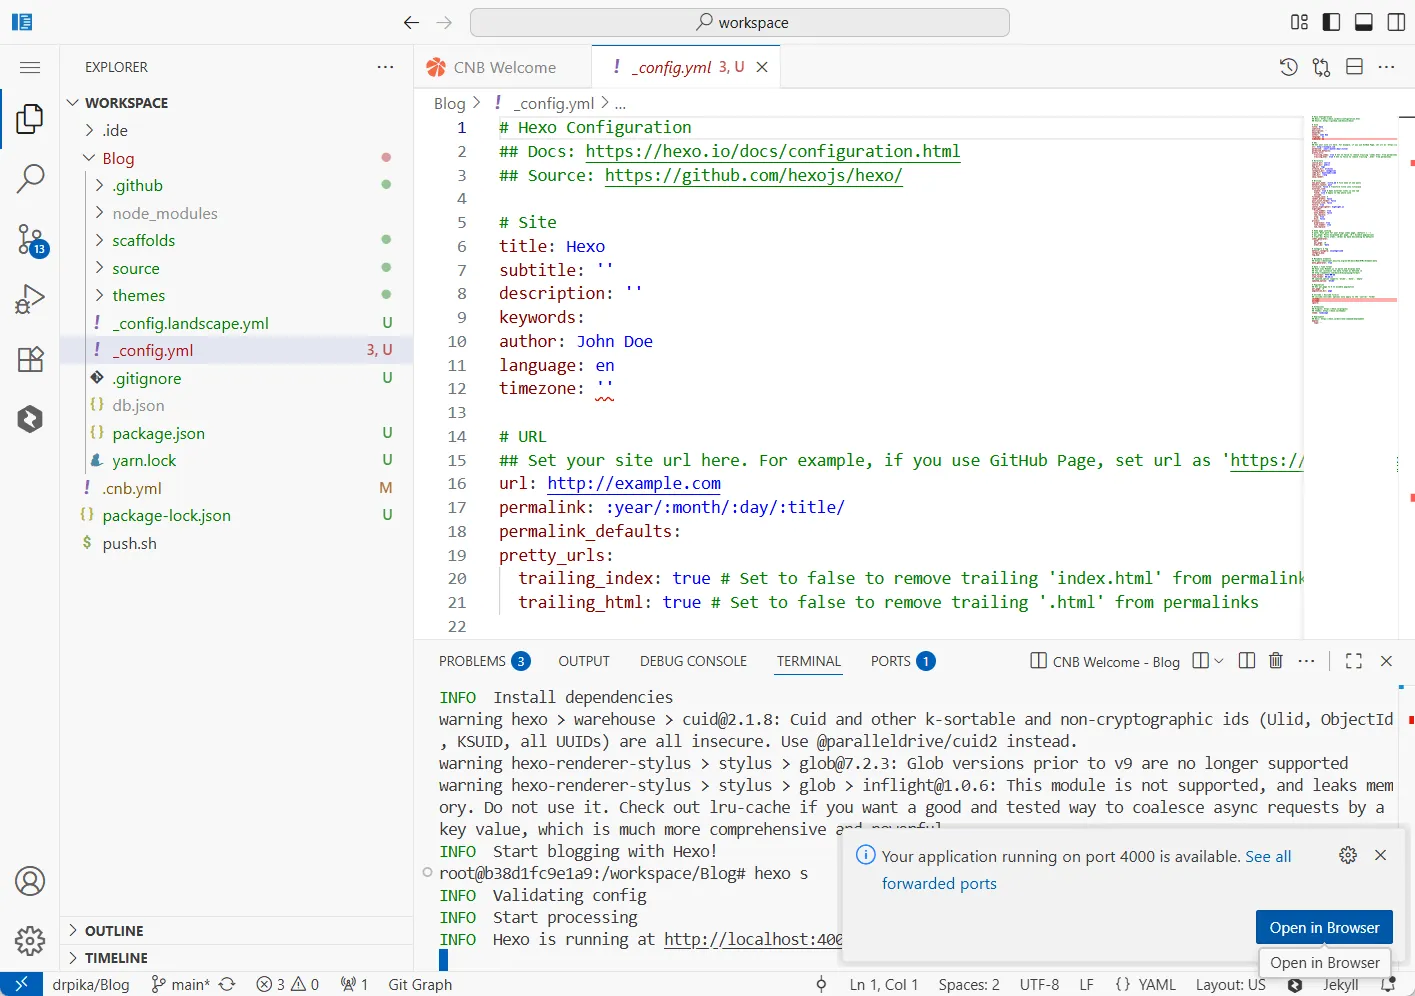
Task: Open the command center workspace search box
Action: [x=740, y=22]
